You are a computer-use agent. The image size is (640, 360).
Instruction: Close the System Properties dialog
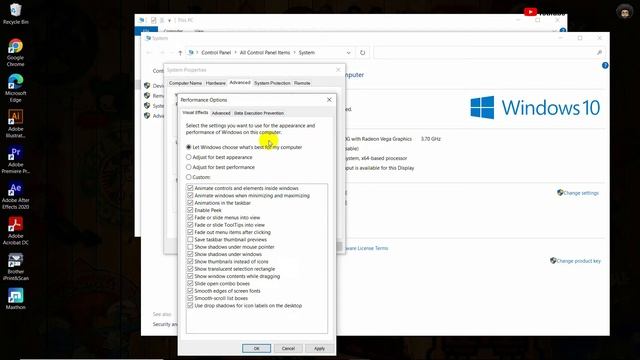(338, 70)
